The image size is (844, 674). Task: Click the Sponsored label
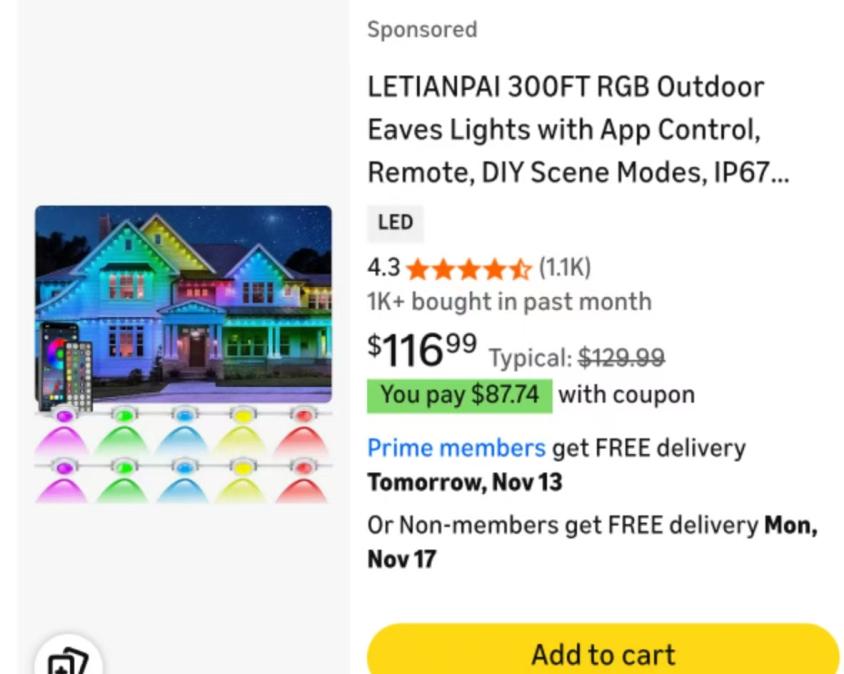(421, 30)
